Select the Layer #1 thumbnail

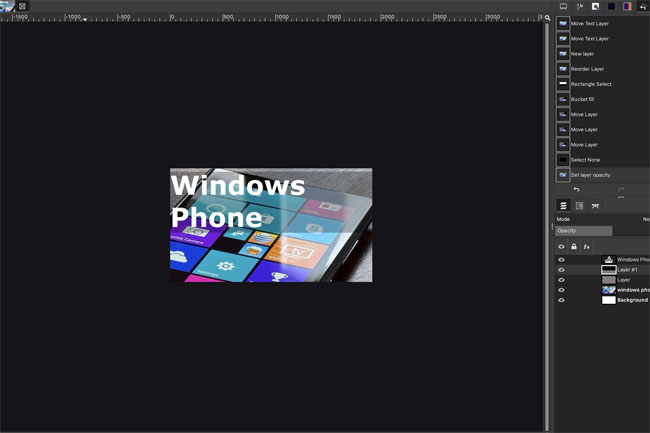[609, 270]
